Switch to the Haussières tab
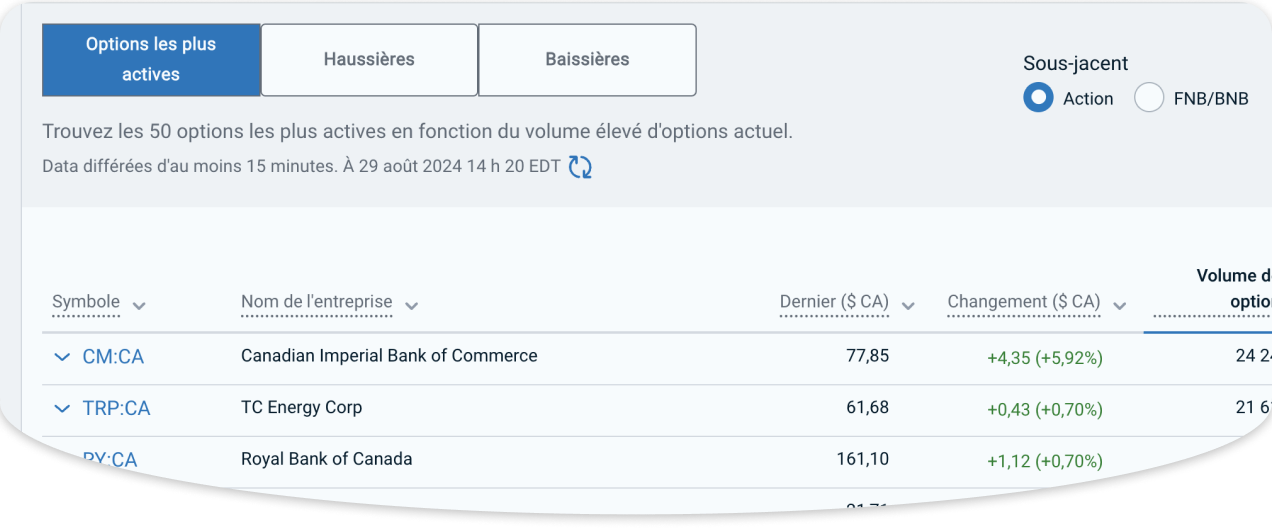The height and width of the screenshot is (528, 1272). pyautogui.click(x=369, y=60)
